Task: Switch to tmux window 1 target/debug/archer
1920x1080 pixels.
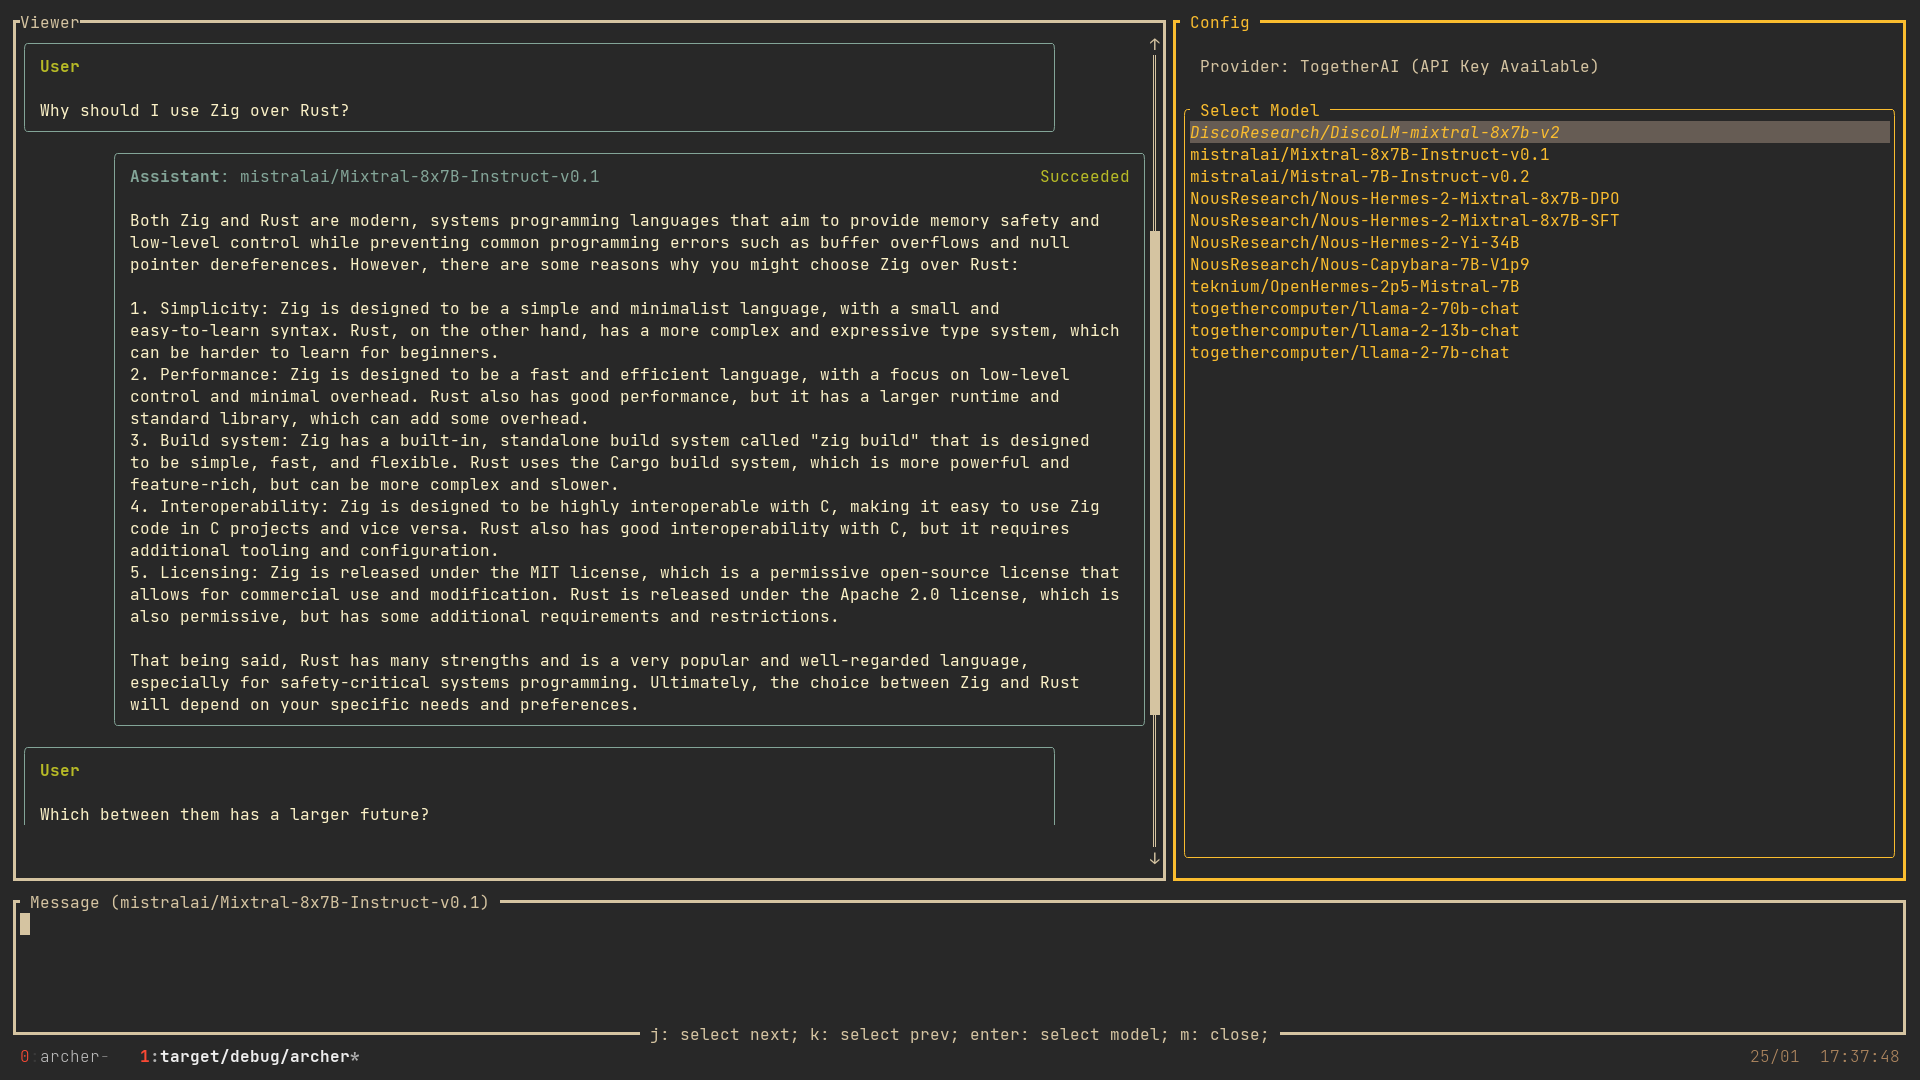Action: pos(249,1056)
